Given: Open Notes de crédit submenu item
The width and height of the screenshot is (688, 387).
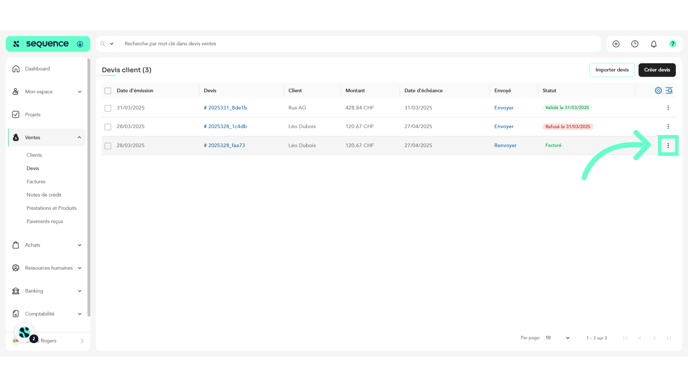Looking at the screenshot, I should [44, 195].
